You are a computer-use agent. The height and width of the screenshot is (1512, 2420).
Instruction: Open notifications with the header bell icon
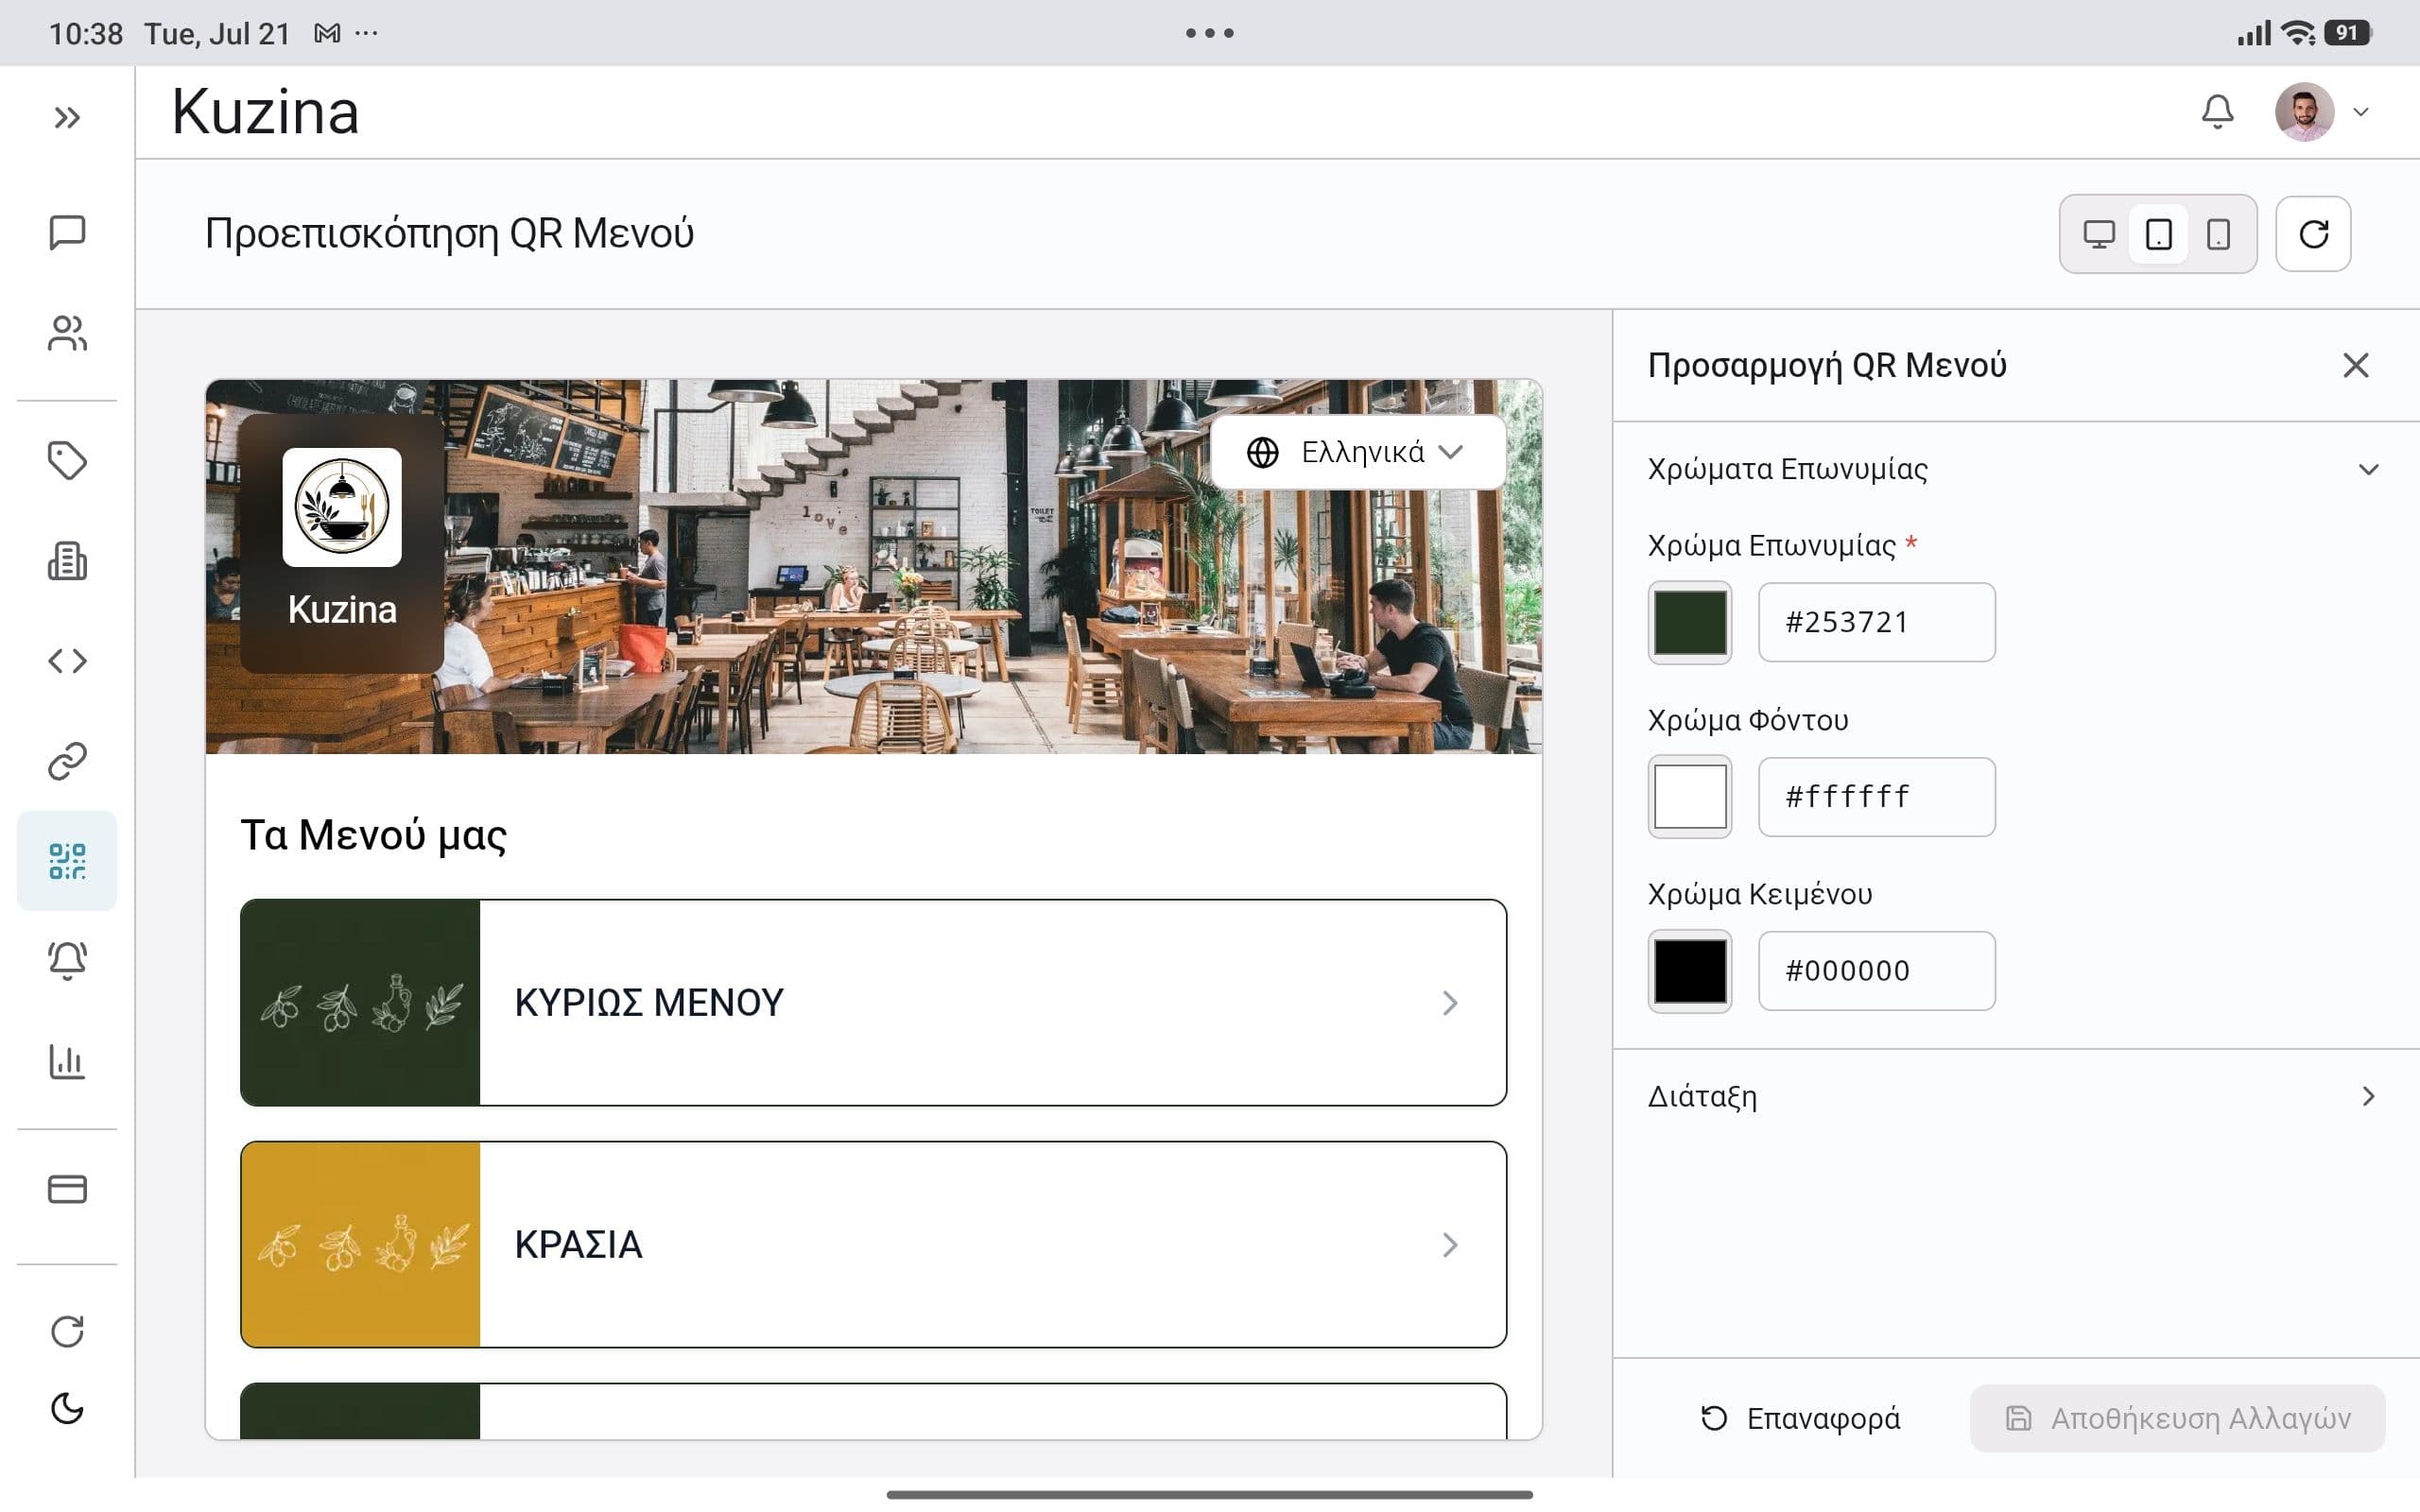click(2217, 112)
